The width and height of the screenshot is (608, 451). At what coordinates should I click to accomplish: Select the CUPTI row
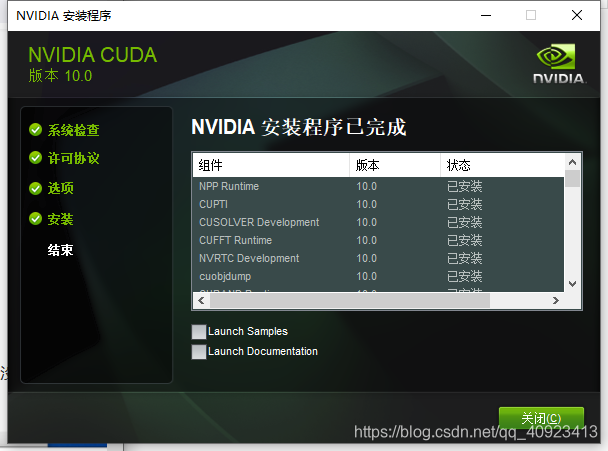[378, 204]
